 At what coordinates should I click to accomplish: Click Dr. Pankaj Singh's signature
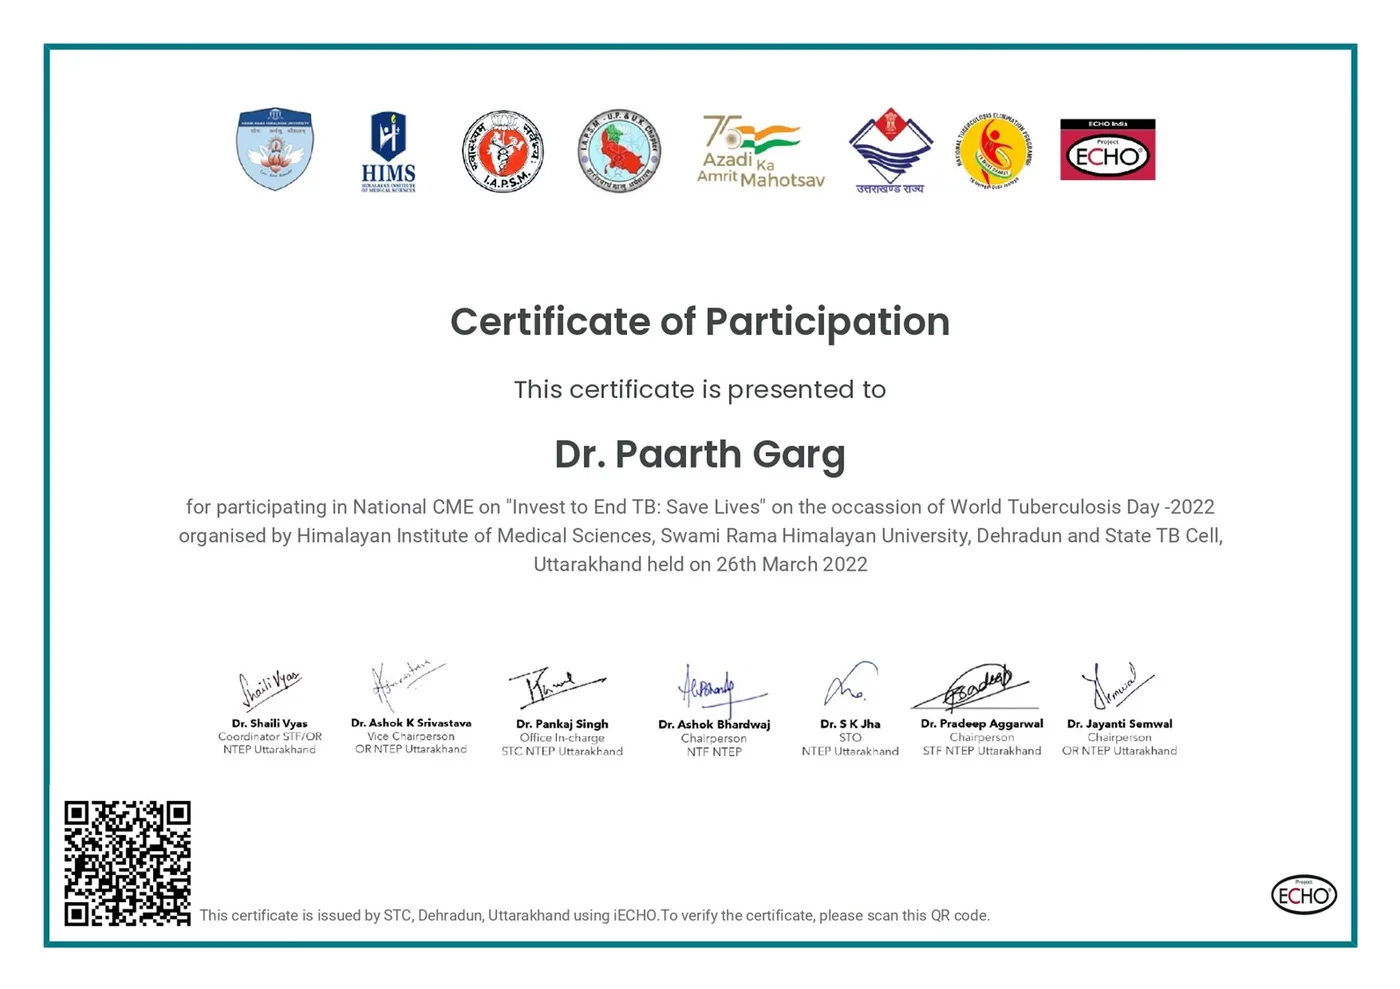(557, 687)
